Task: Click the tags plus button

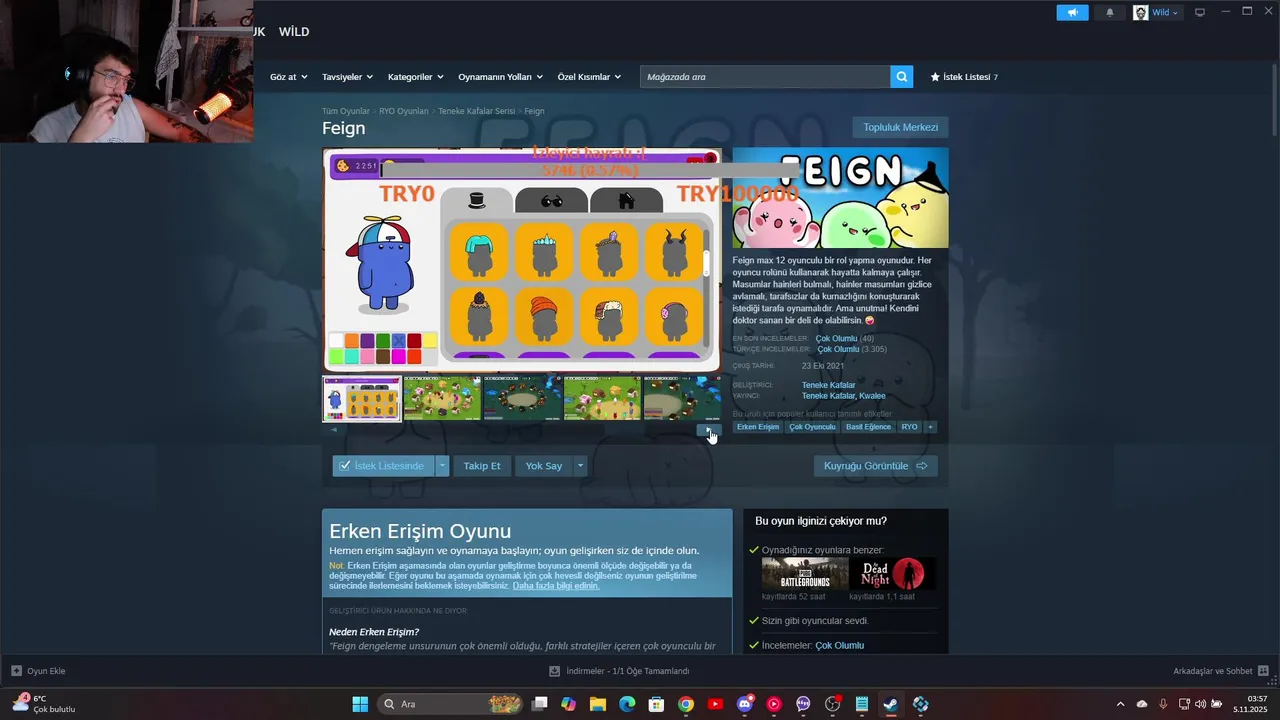Action: click(x=930, y=427)
